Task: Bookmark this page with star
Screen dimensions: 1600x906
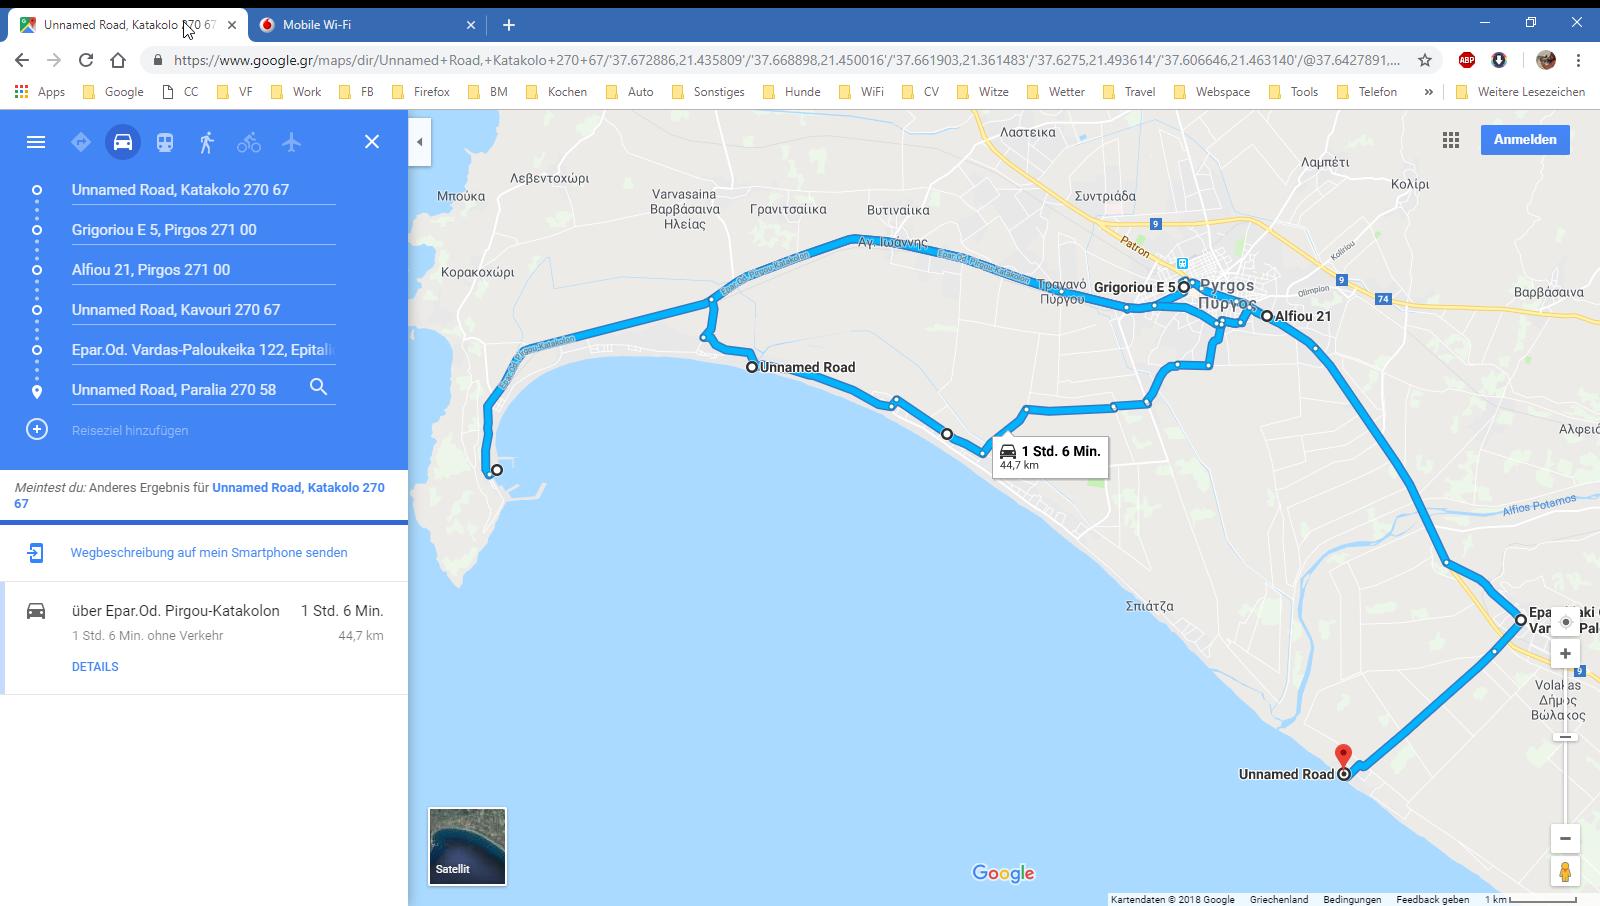Action: 1425,60
